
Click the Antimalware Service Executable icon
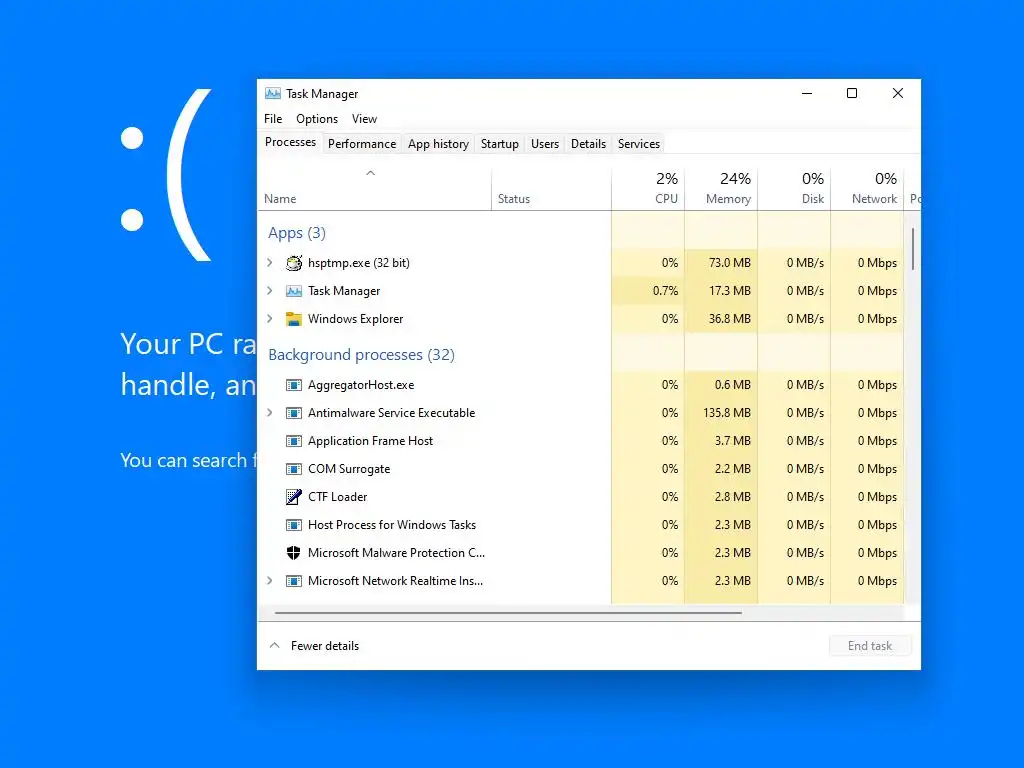point(294,413)
